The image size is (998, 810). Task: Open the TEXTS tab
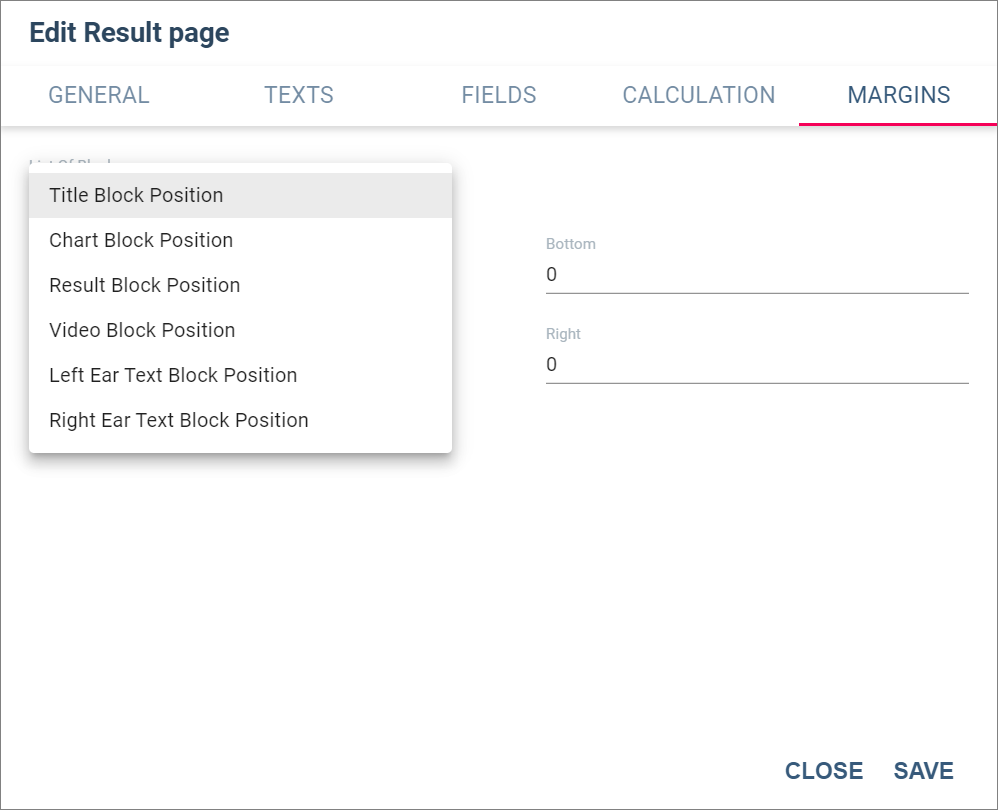coord(299,95)
